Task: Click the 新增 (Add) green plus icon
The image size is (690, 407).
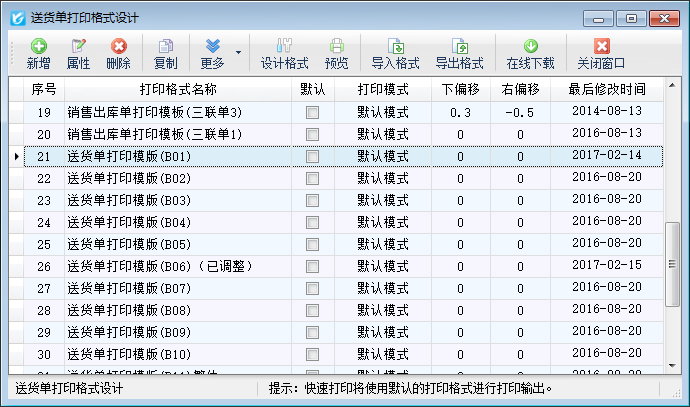Action: point(38,46)
